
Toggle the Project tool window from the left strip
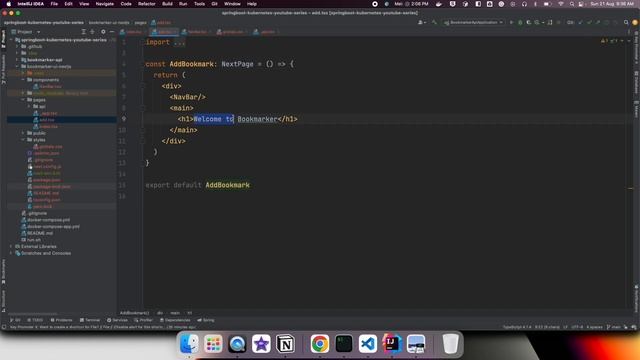pyautogui.click(x=3, y=40)
